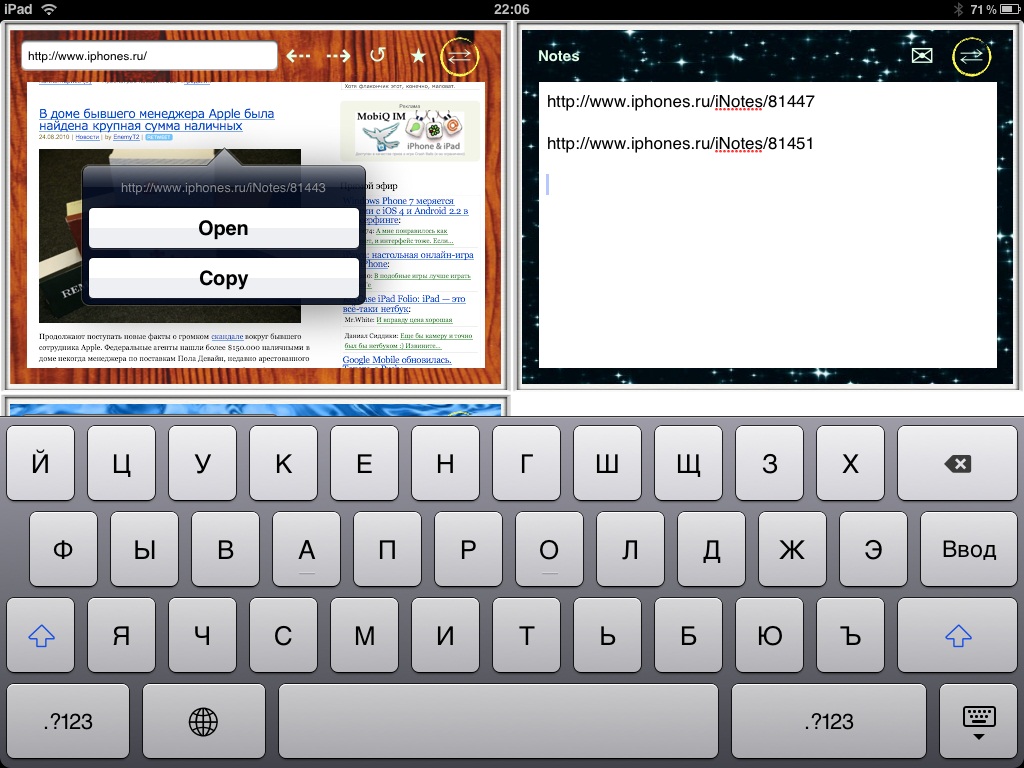
Task: Tap the Р key
Action: pos(468,549)
